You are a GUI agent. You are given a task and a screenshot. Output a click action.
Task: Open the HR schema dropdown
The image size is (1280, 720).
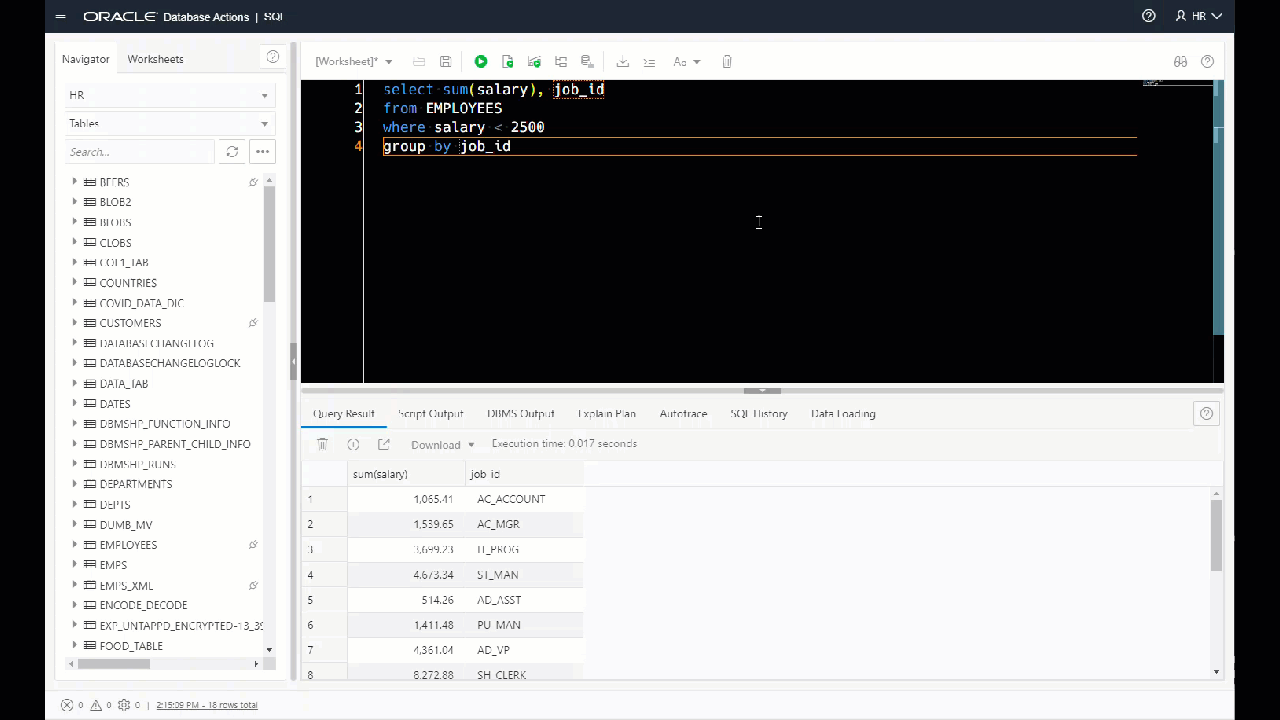(168, 95)
